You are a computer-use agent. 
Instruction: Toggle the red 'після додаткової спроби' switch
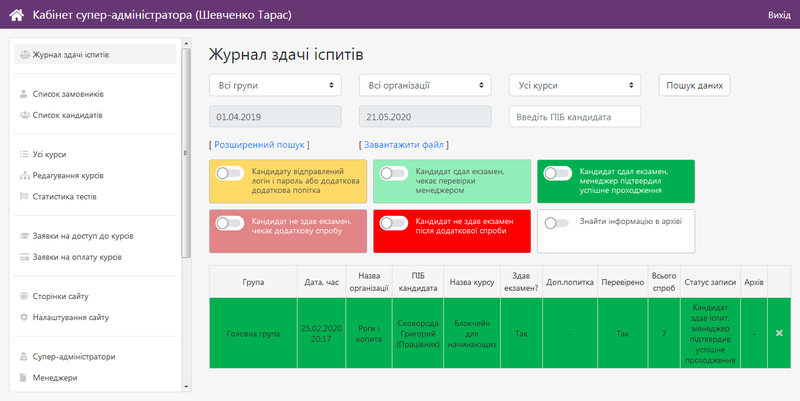point(393,223)
